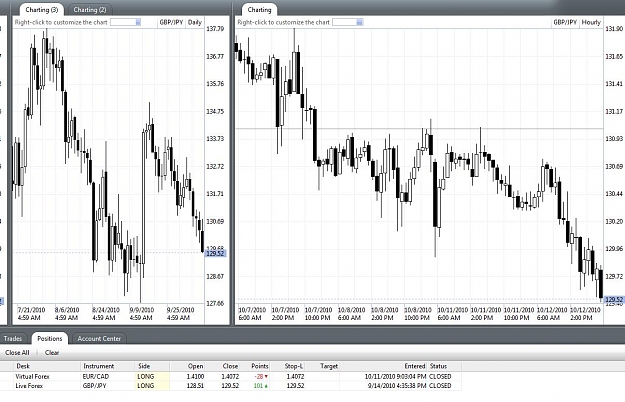Select the Positions tab

[50, 339]
